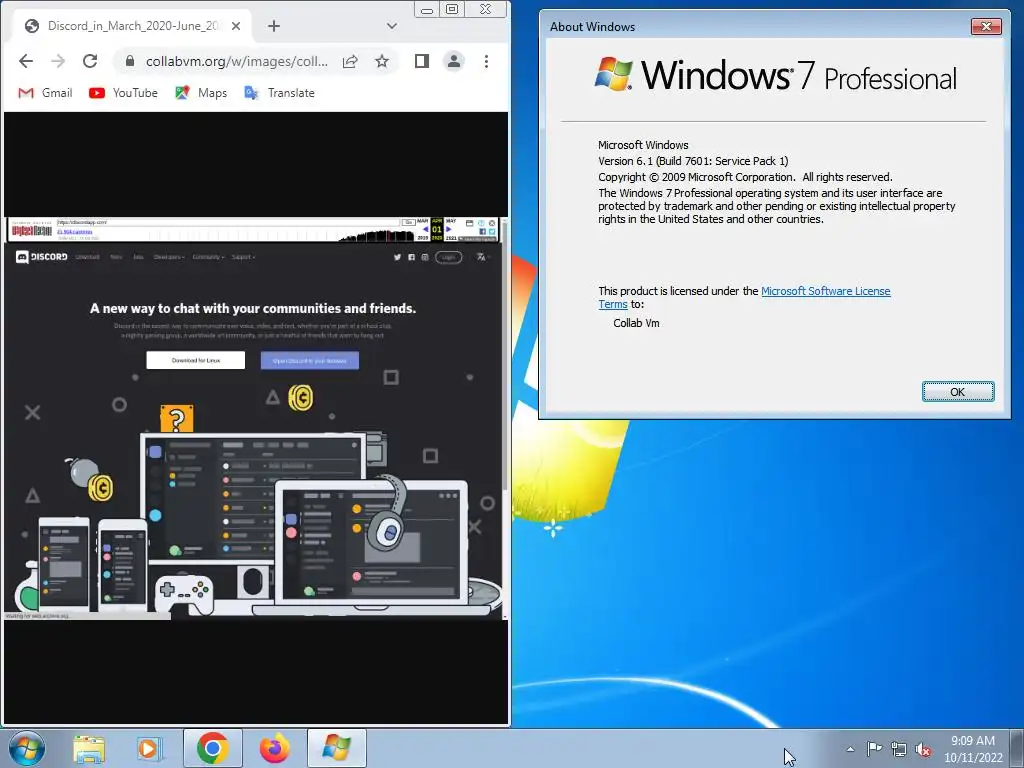The height and width of the screenshot is (768, 1024).
Task: Launch Windows Media Player from taskbar
Action: pyautogui.click(x=149, y=748)
